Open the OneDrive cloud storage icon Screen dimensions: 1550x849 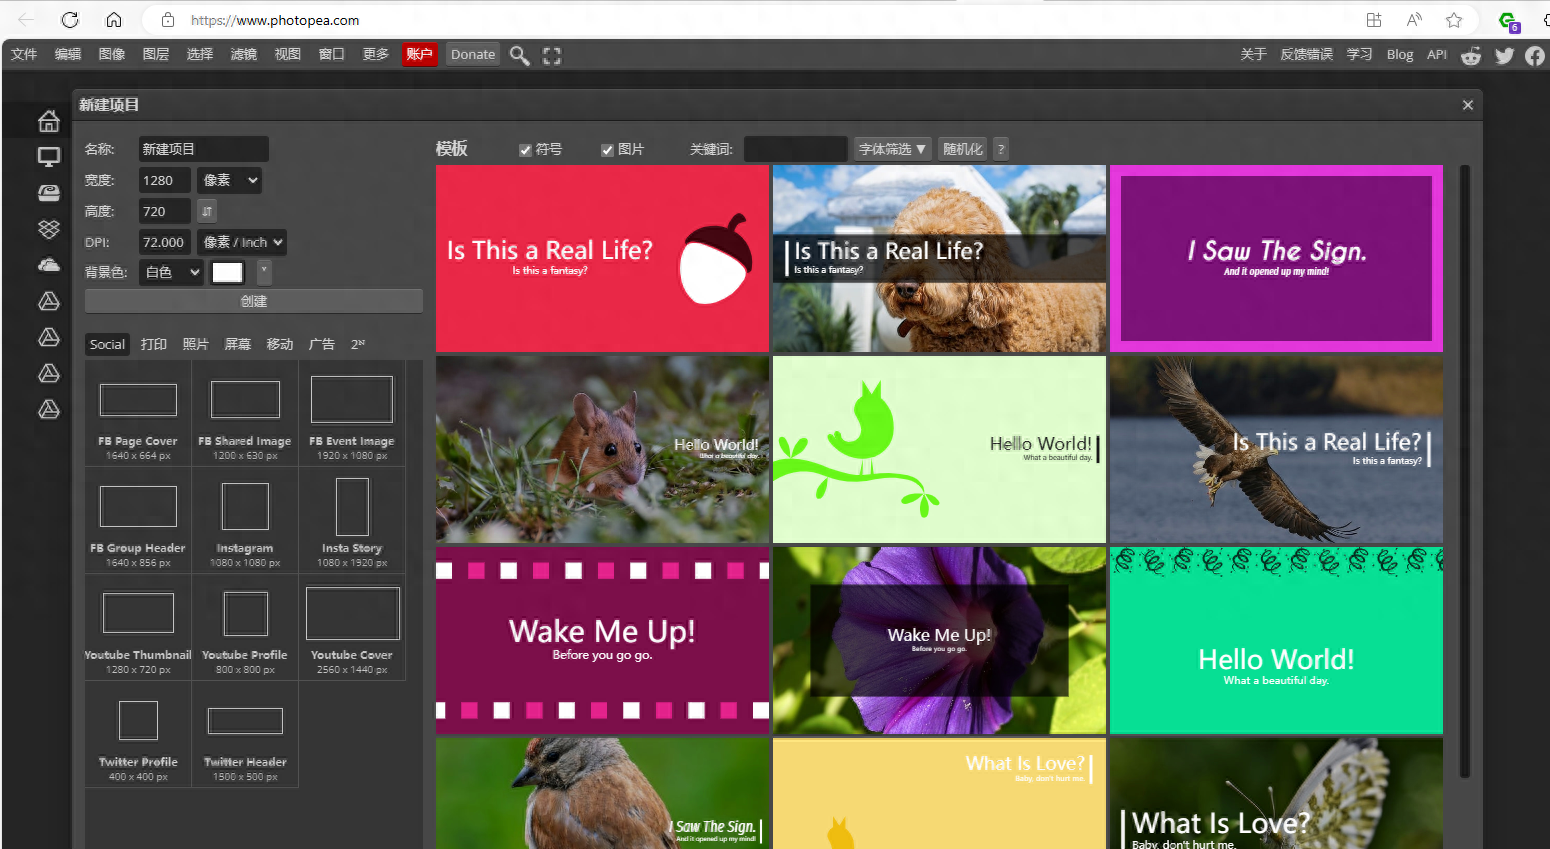tap(49, 265)
